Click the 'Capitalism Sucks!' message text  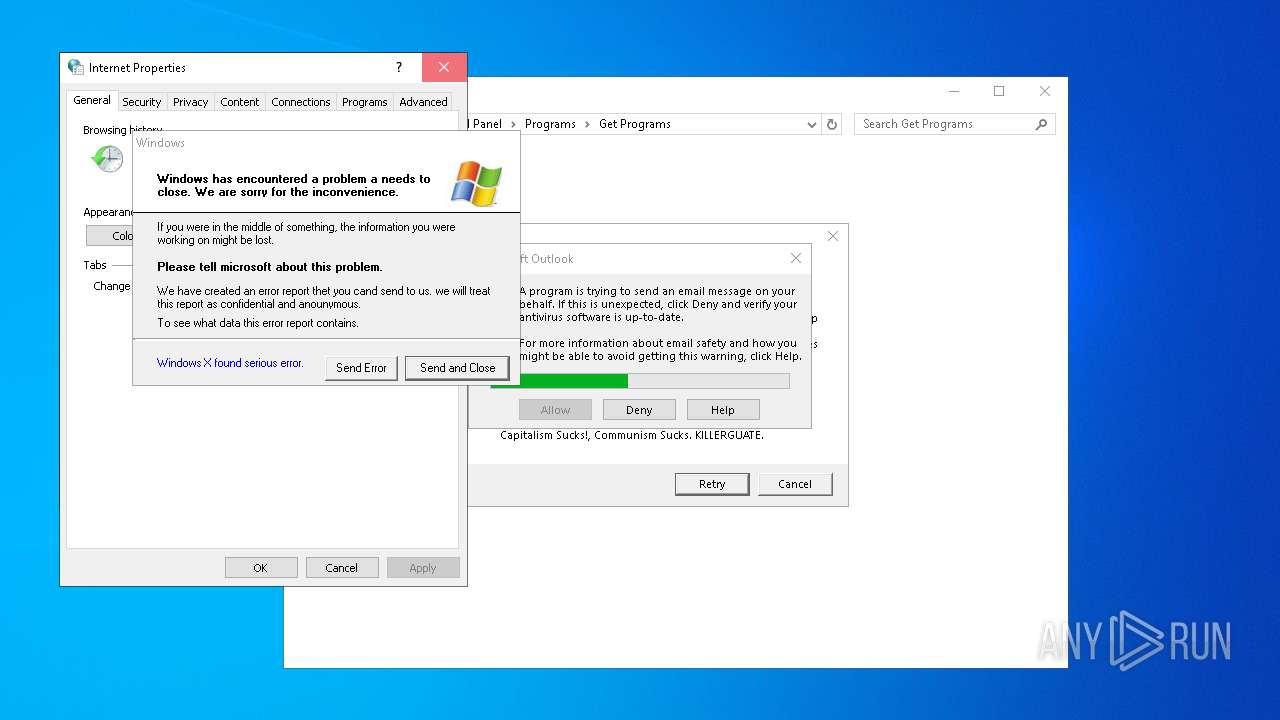tap(632, 436)
